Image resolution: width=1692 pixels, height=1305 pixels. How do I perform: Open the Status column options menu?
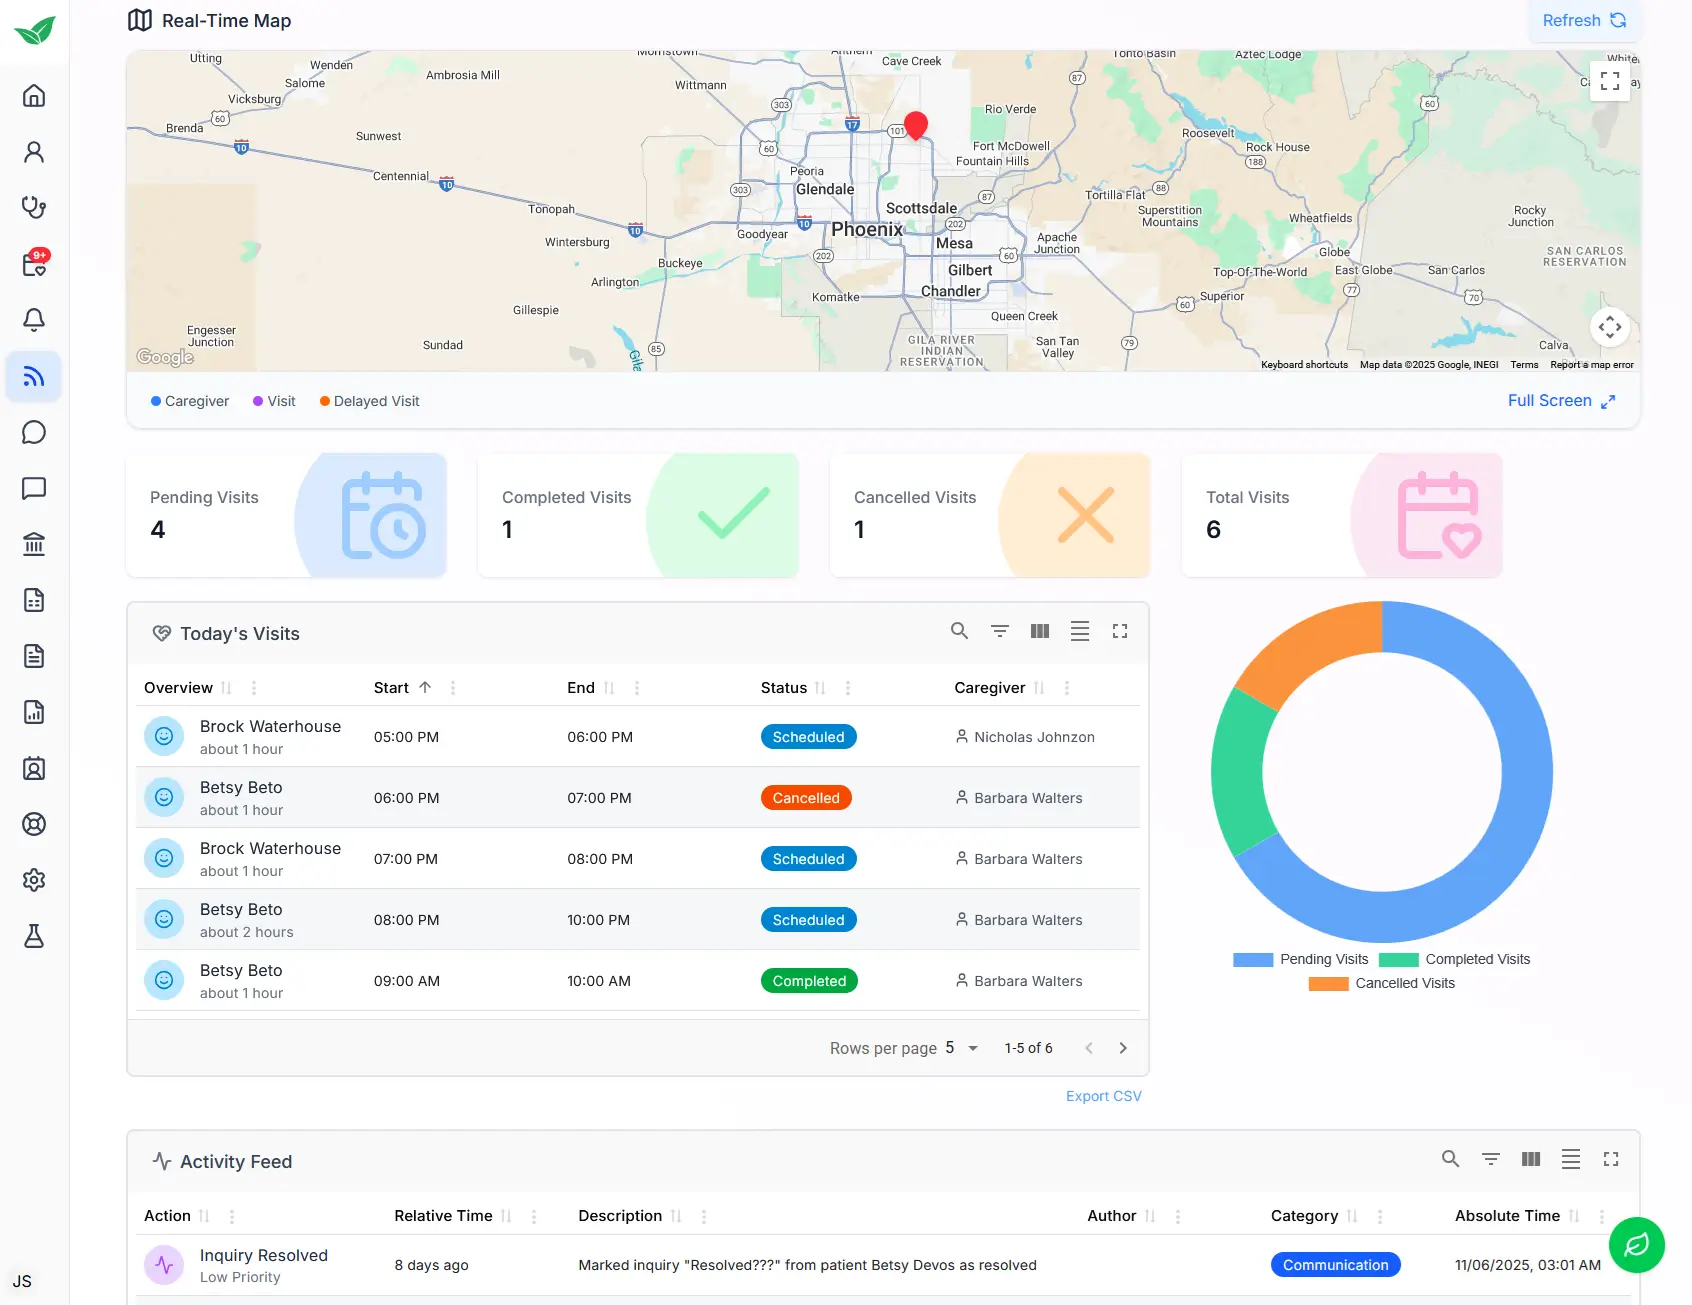(x=847, y=688)
